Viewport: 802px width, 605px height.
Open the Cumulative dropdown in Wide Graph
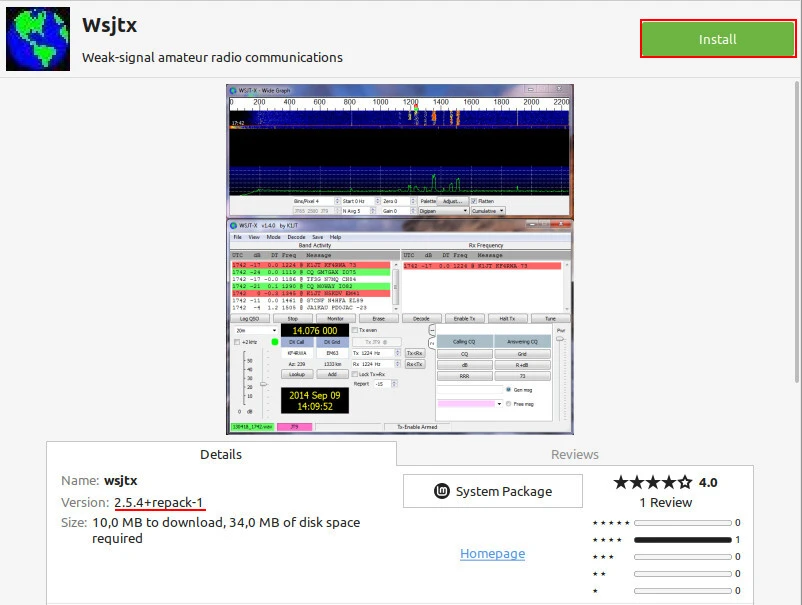[488, 211]
